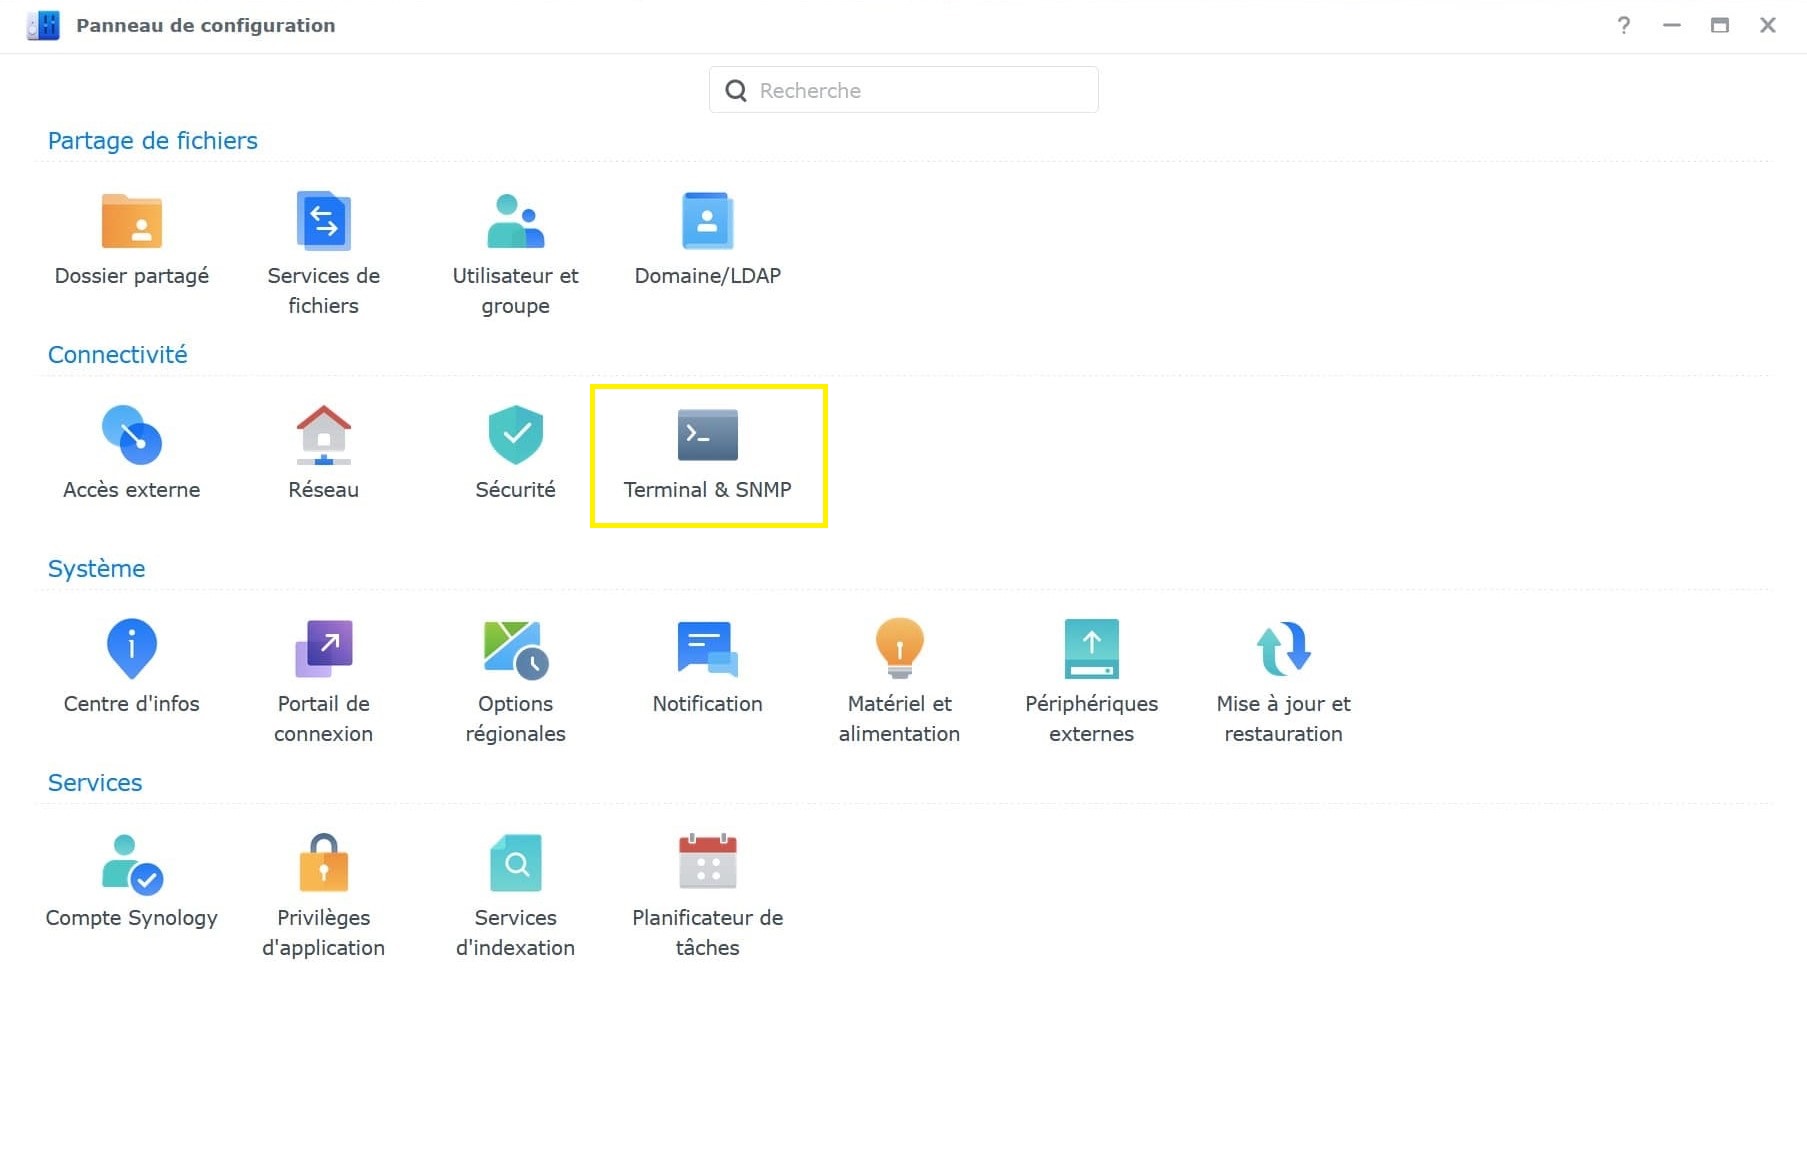Open Notification settings
Viewport: 1807px width, 1159px height.
[707, 649]
